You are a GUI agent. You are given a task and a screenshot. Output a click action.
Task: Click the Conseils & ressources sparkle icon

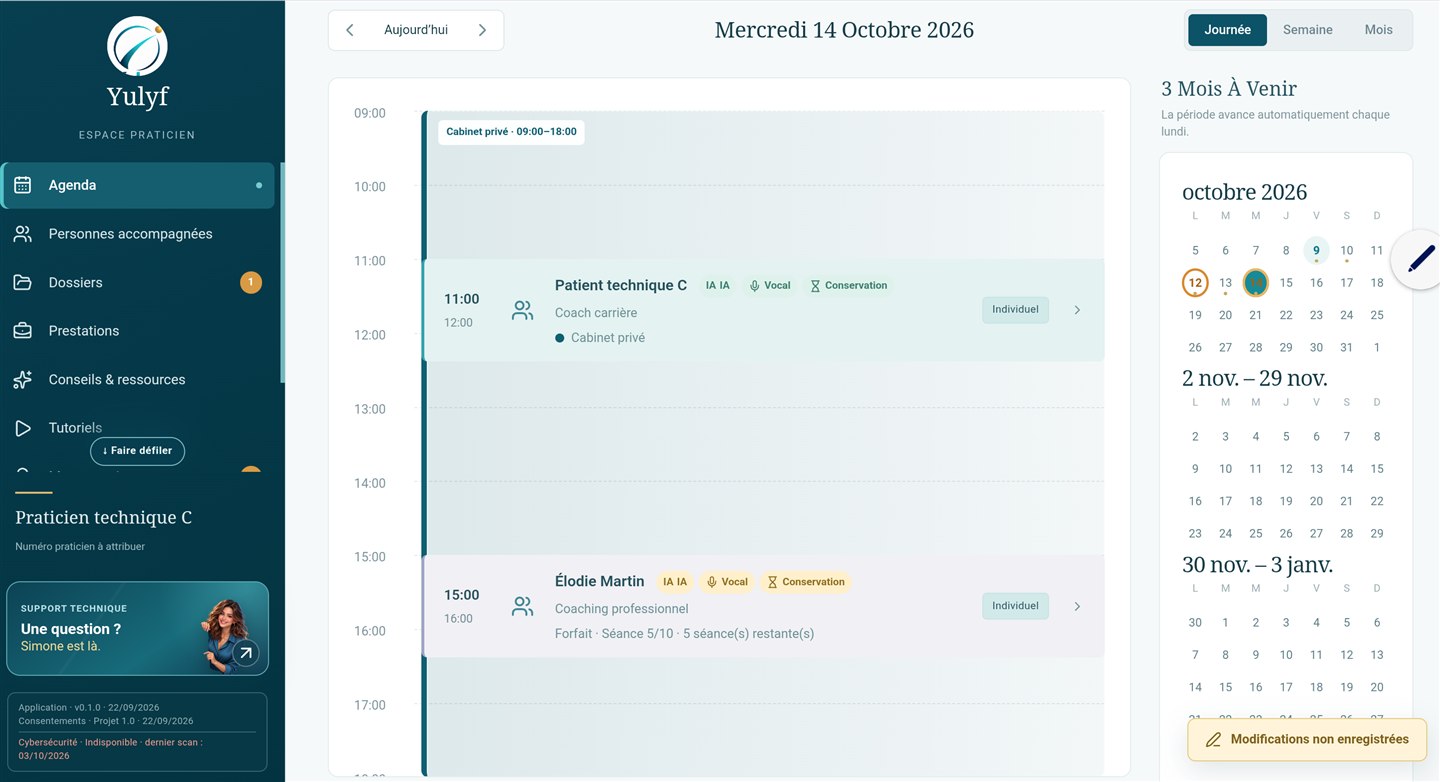pyautogui.click(x=22, y=379)
